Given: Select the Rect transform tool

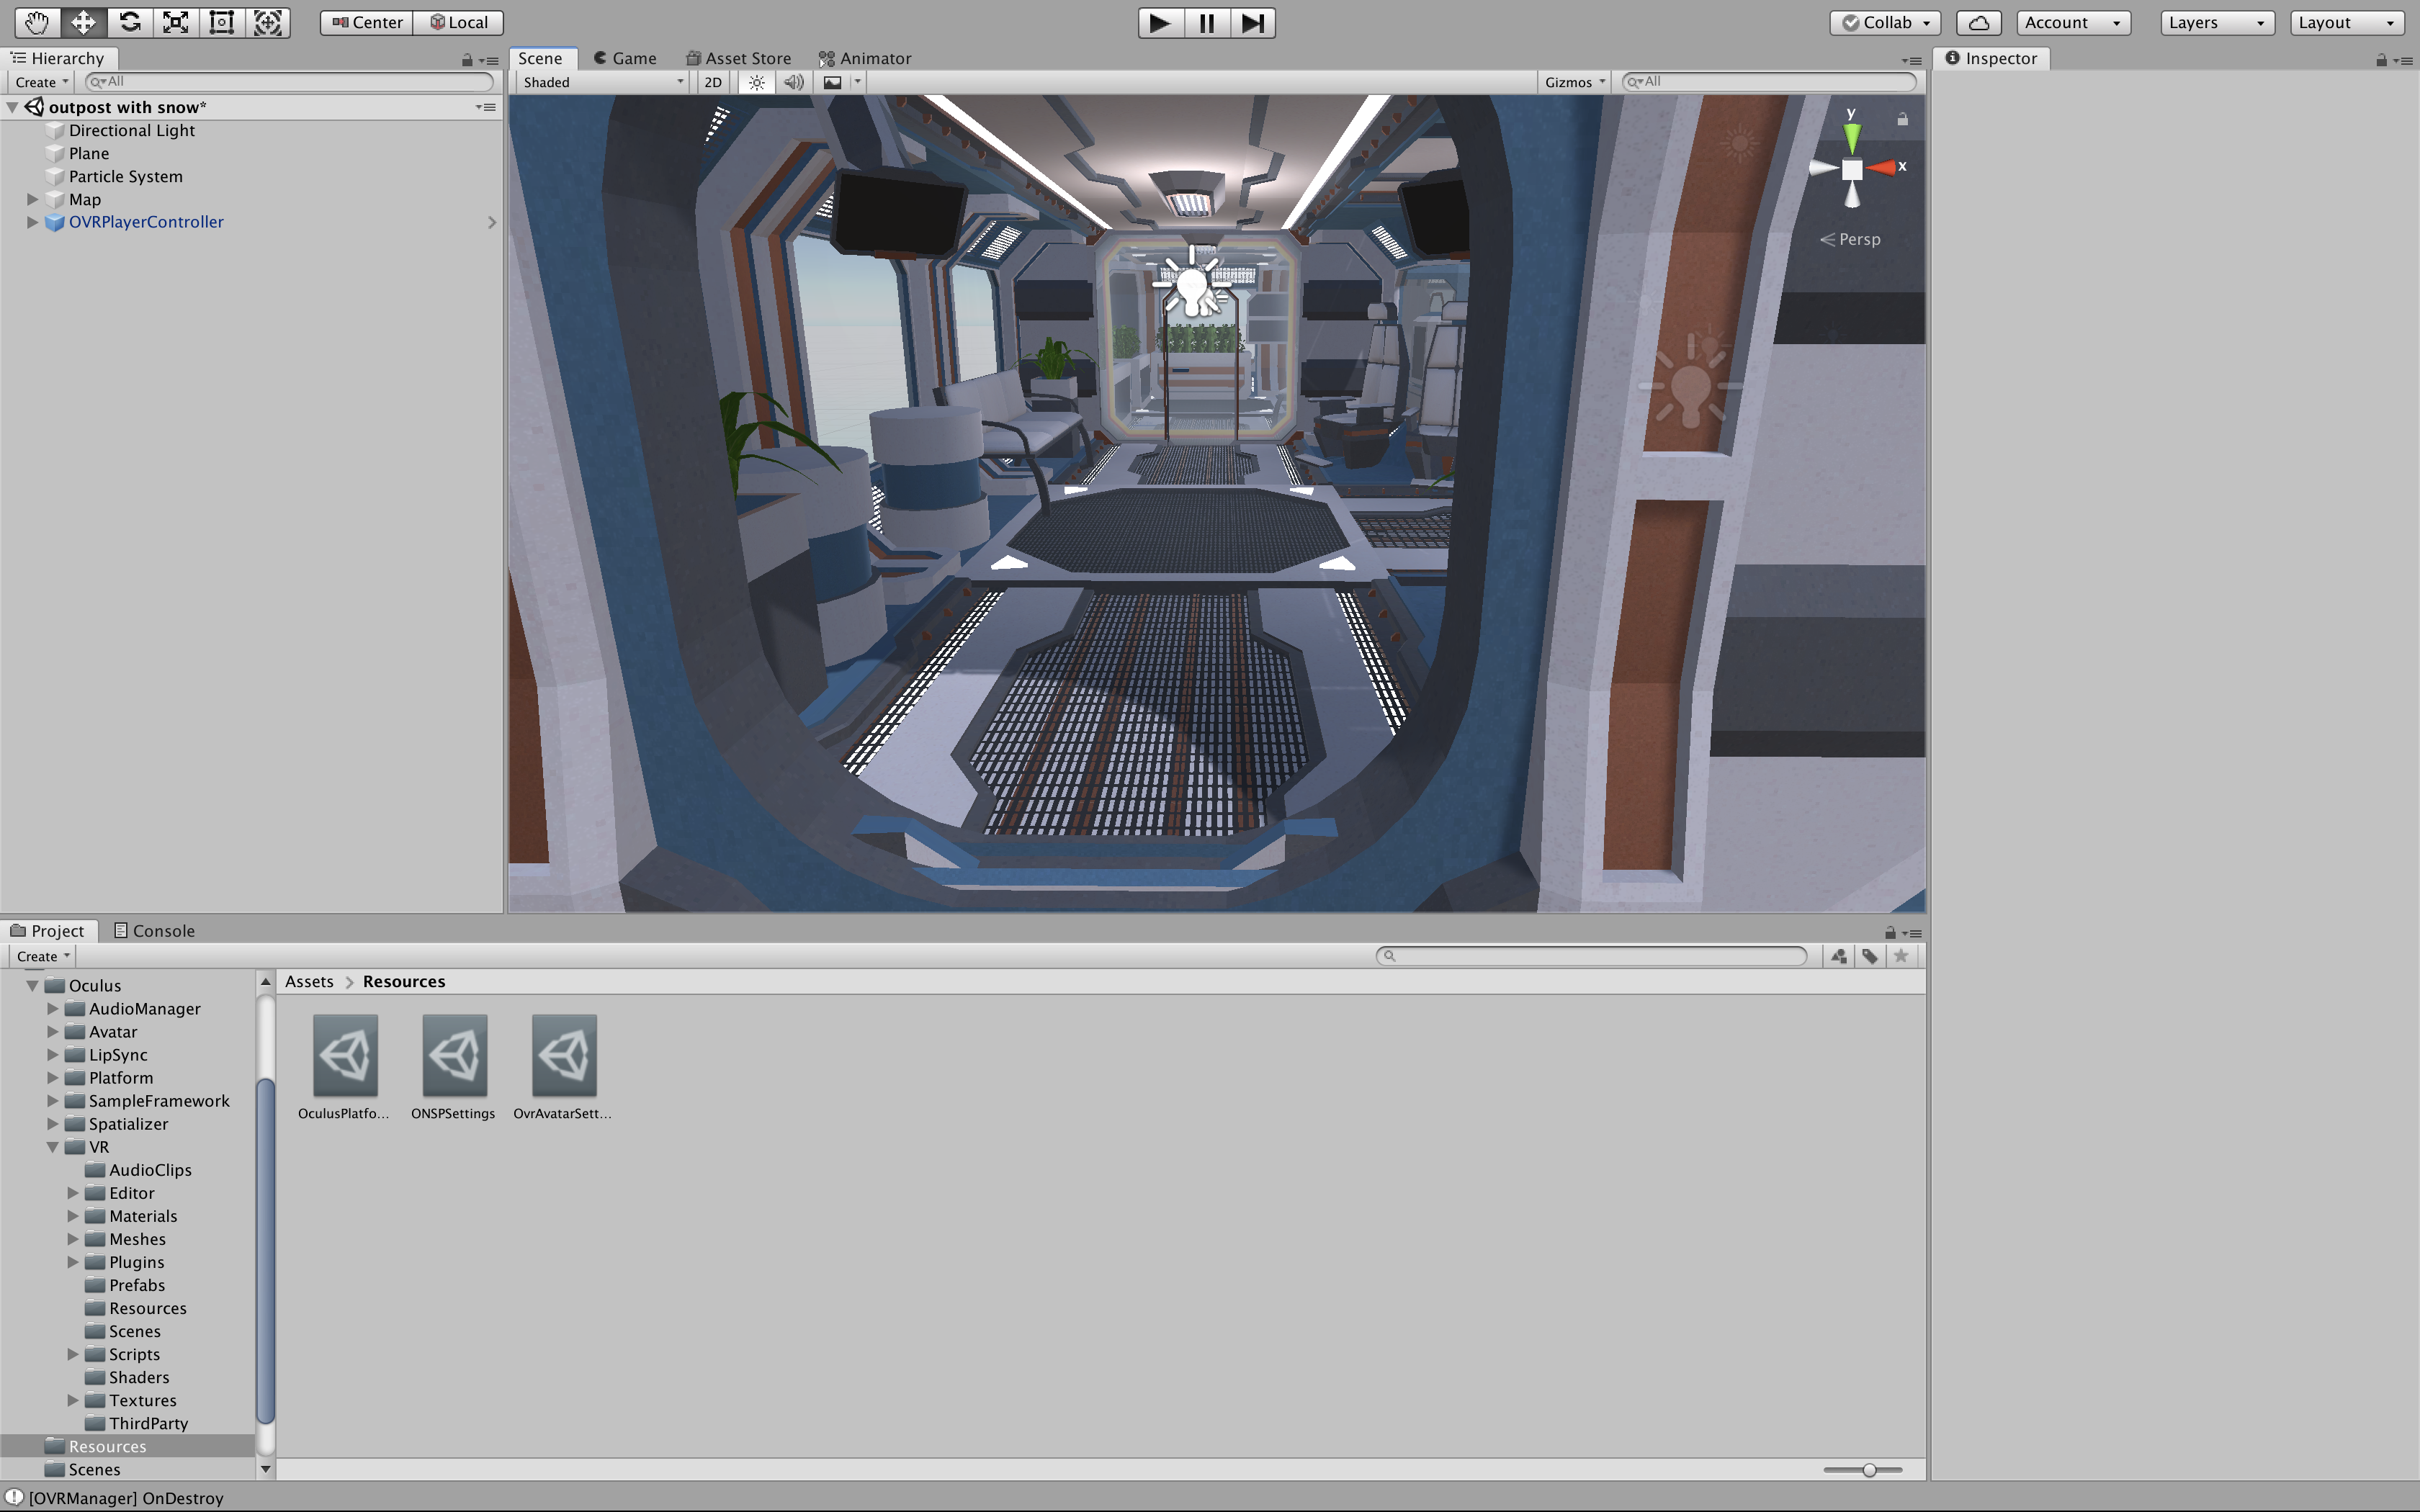Looking at the screenshot, I should (x=222, y=22).
